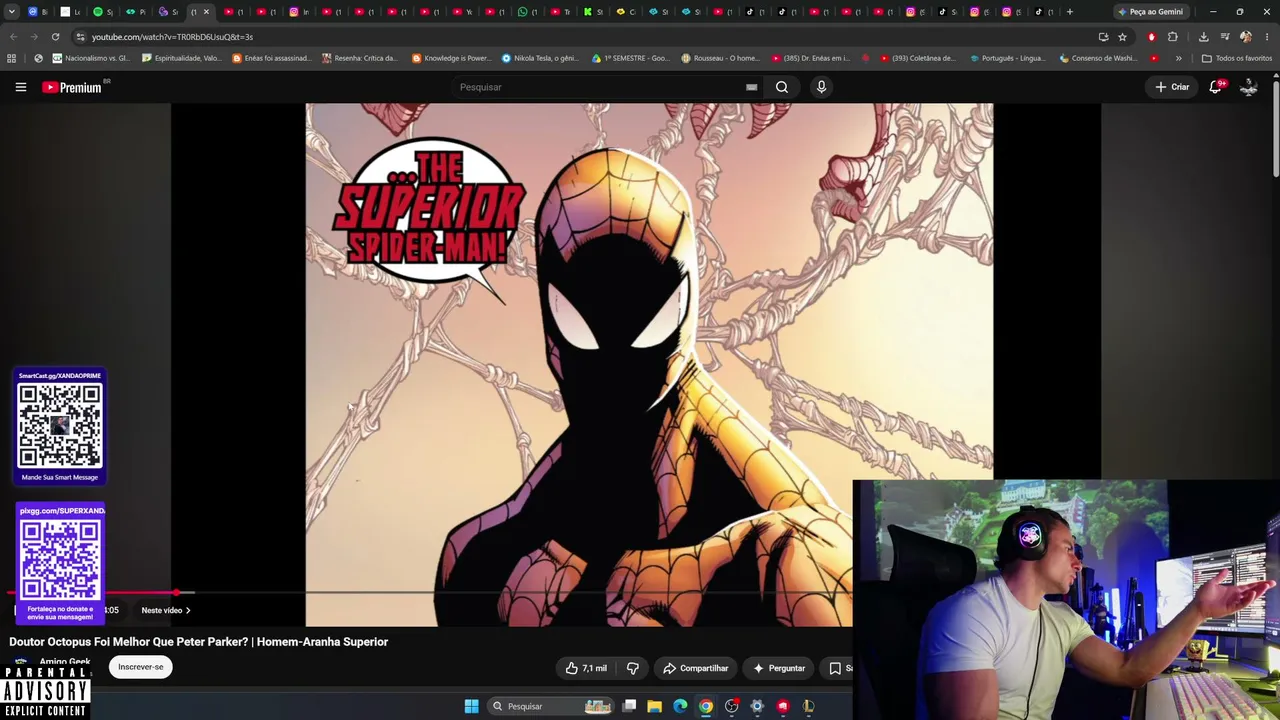Expand the hidden bookmarks overflow chevron
The image size is (1280, 720).
(1178, 58)
